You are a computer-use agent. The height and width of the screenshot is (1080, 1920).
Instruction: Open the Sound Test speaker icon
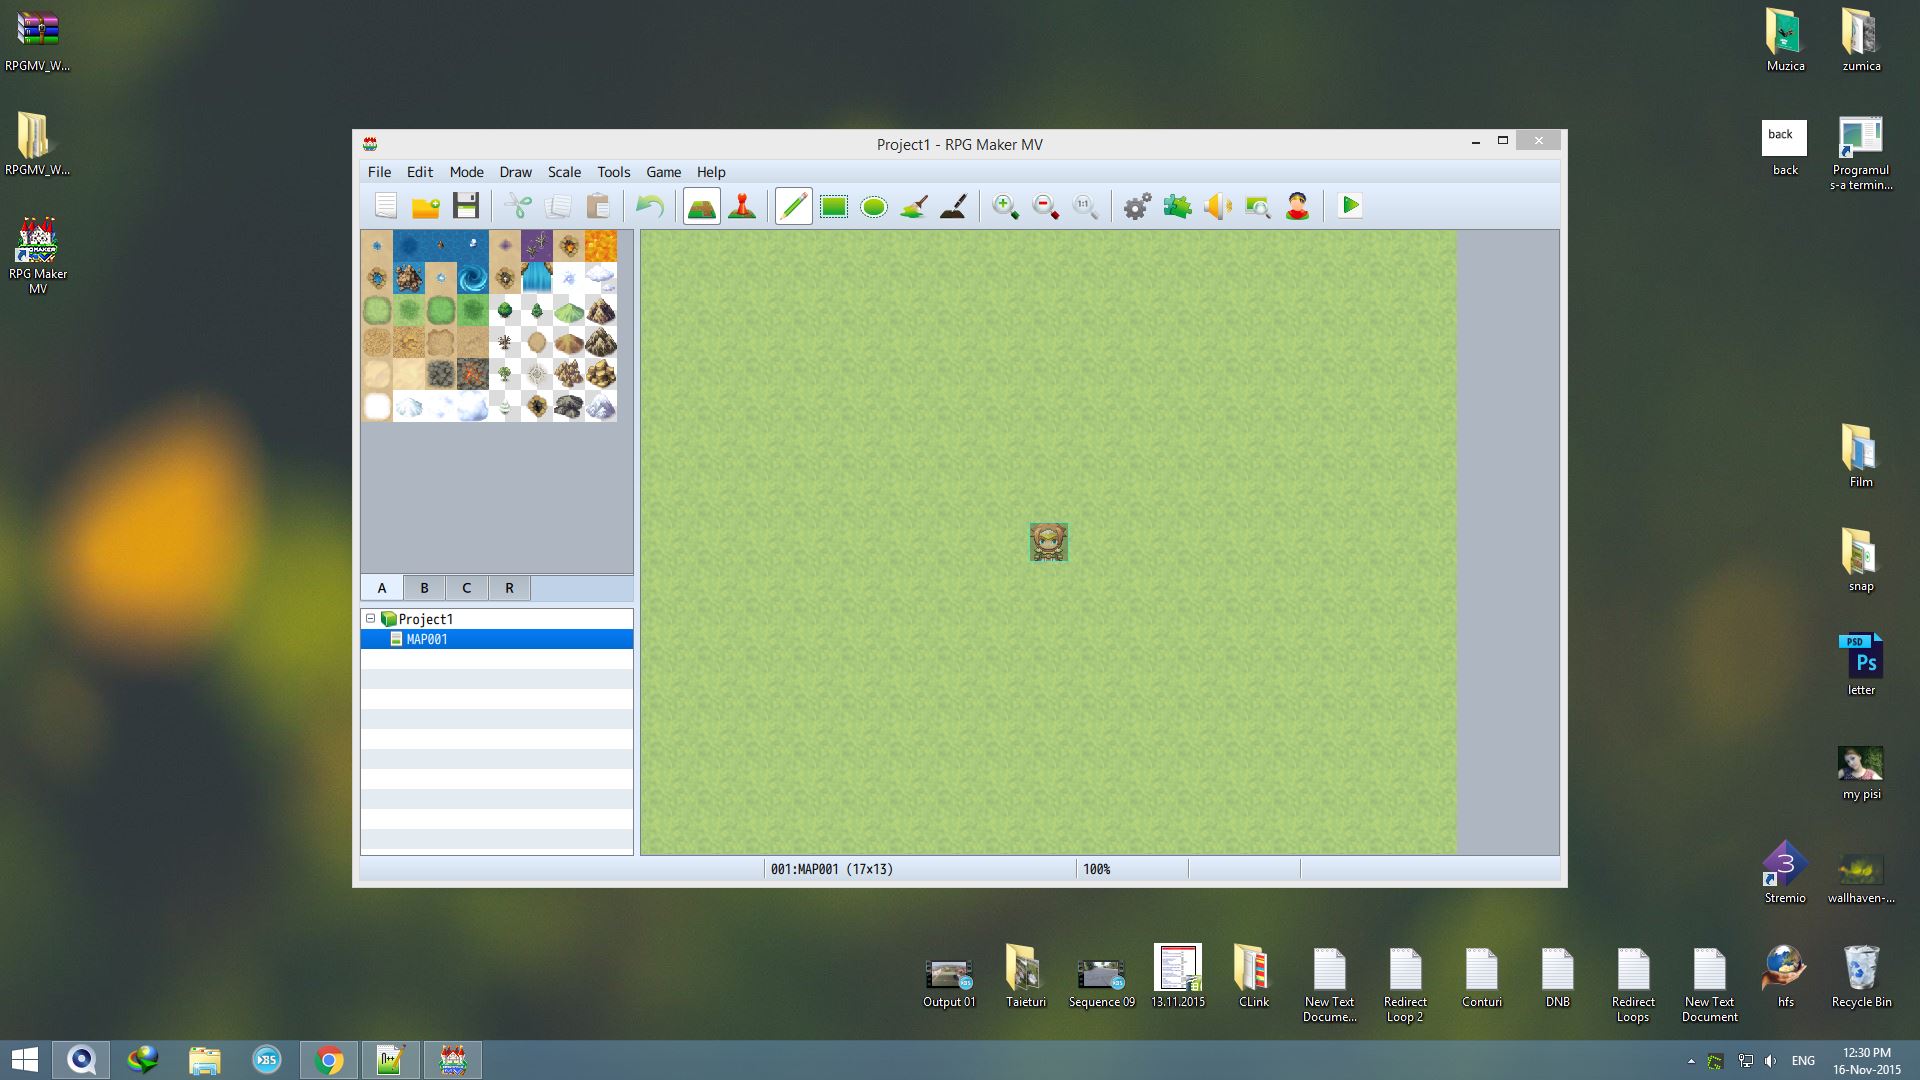click(x=1217, y=206)
